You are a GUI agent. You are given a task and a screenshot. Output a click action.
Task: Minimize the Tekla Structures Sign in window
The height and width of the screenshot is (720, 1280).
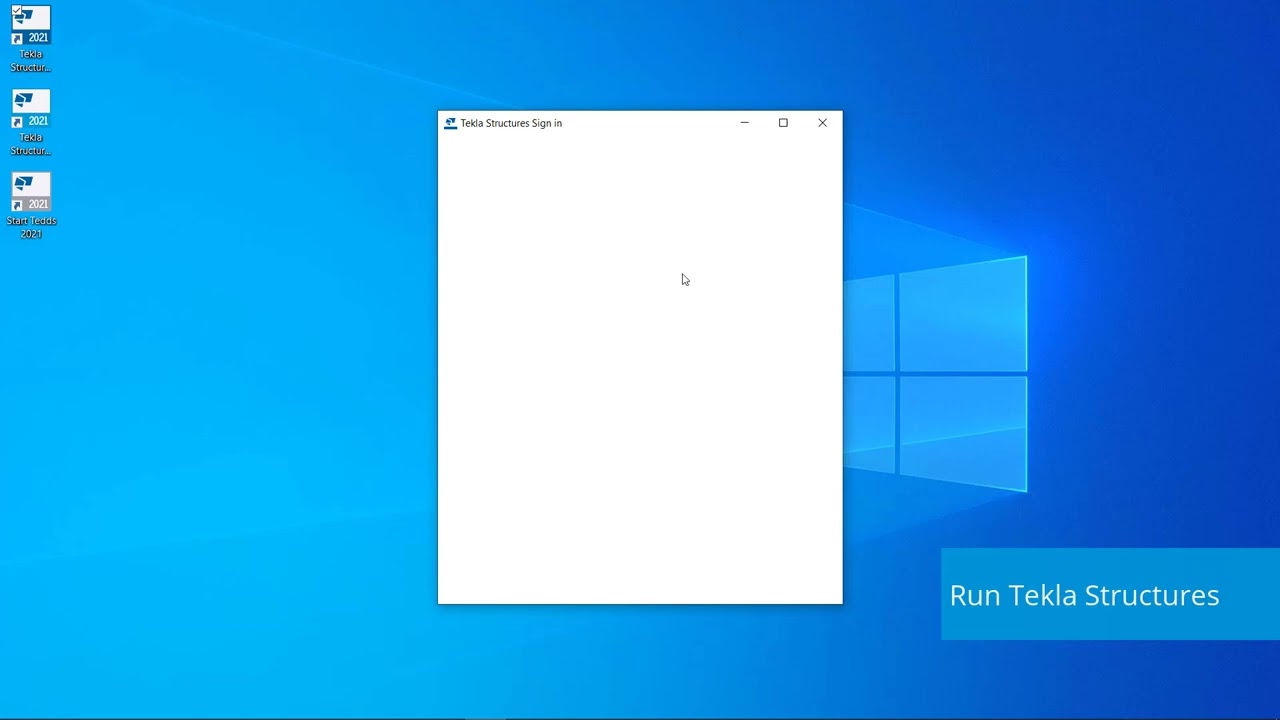click(744, 123)
